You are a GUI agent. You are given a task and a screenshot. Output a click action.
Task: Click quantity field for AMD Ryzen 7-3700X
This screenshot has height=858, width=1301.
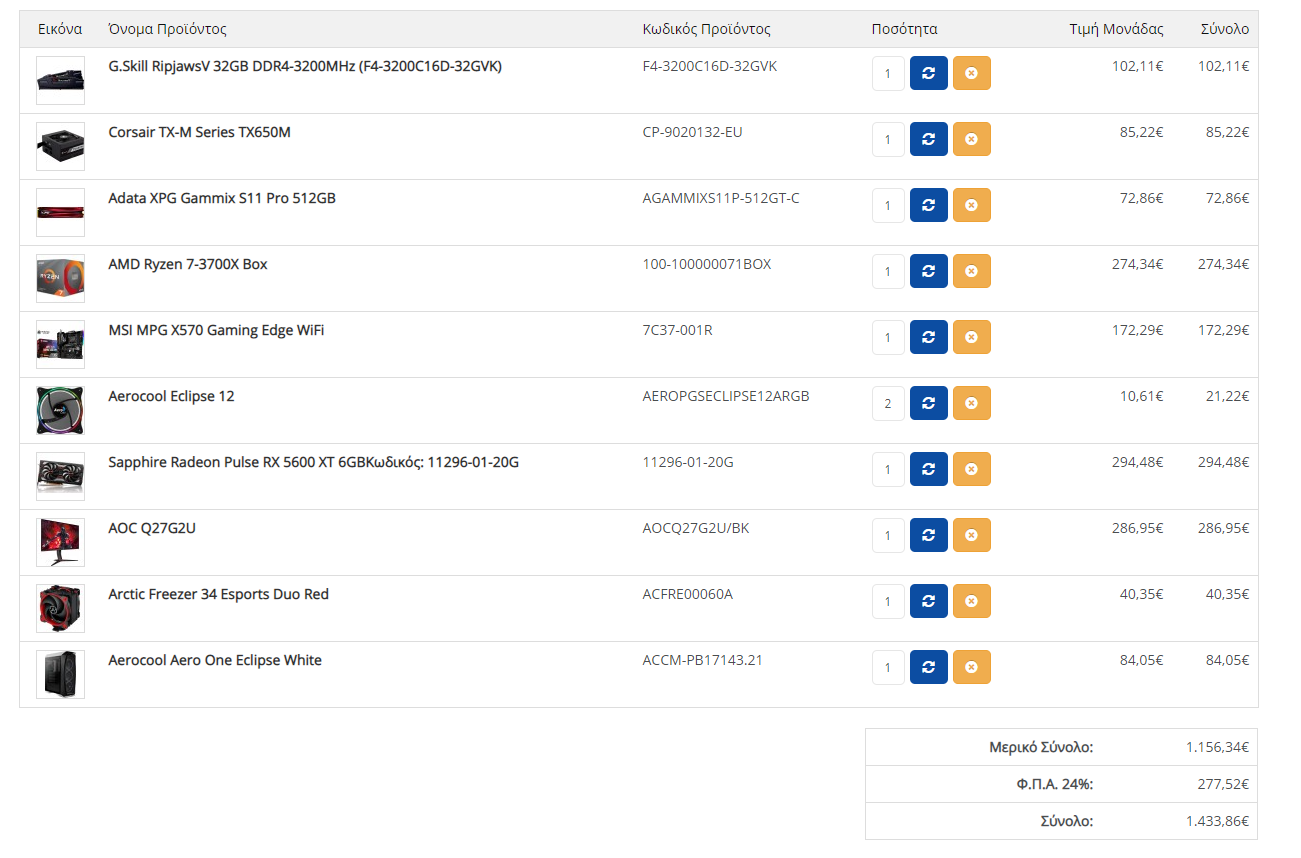[888, 271]
